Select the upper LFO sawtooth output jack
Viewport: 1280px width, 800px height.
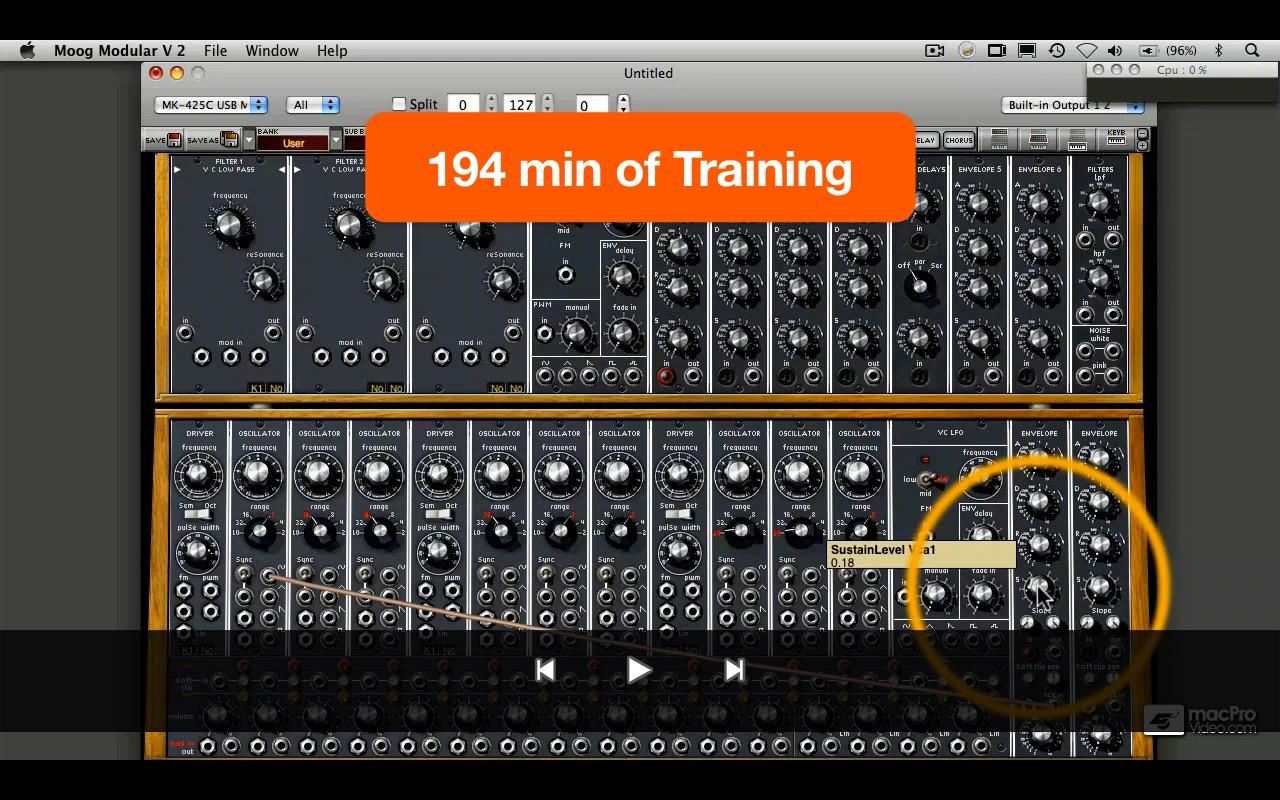589,376
